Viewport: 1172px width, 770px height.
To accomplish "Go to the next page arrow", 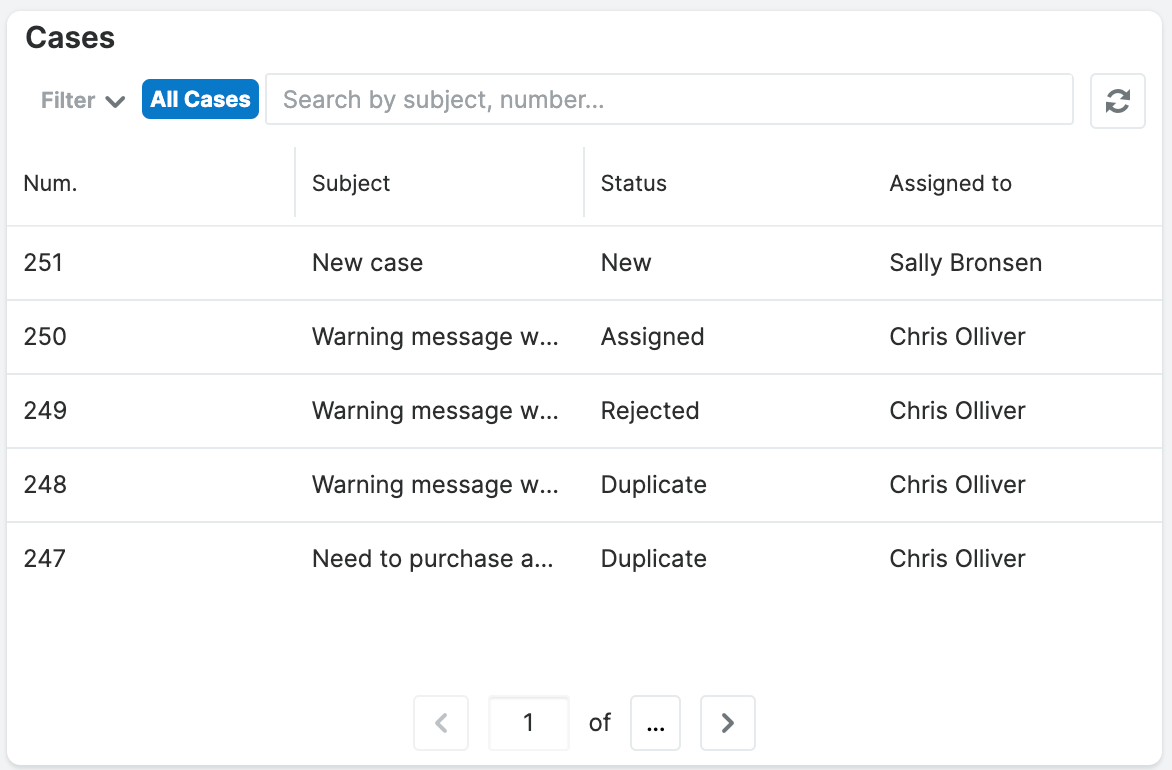I will (727, 723).
